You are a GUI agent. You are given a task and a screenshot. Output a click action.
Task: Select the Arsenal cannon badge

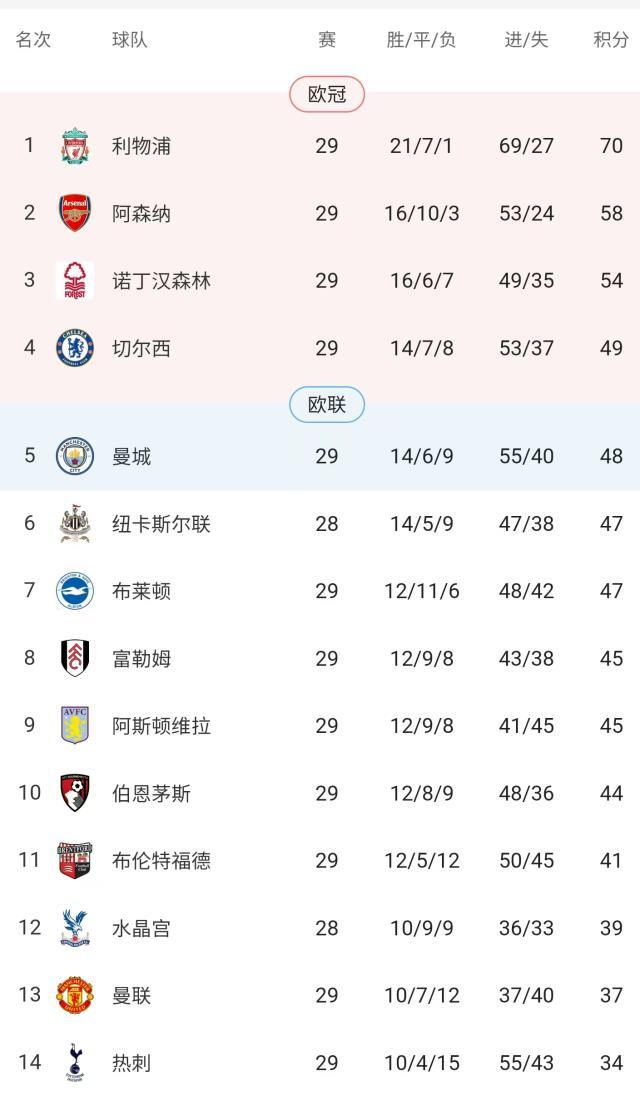[72, 212]
